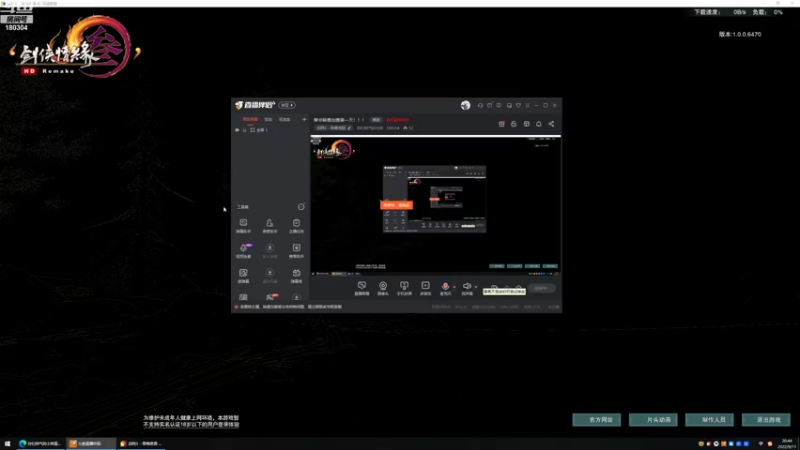
Task: Open the streamer tasks tool
Action: coord(296,226)
